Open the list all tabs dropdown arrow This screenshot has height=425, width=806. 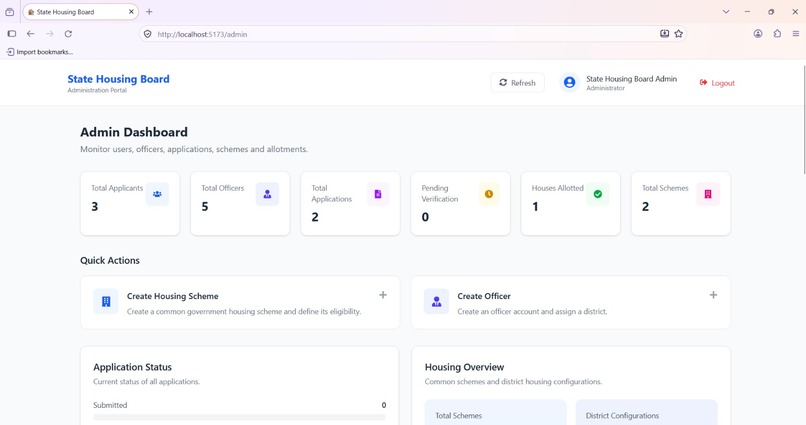tap(726, 12)
